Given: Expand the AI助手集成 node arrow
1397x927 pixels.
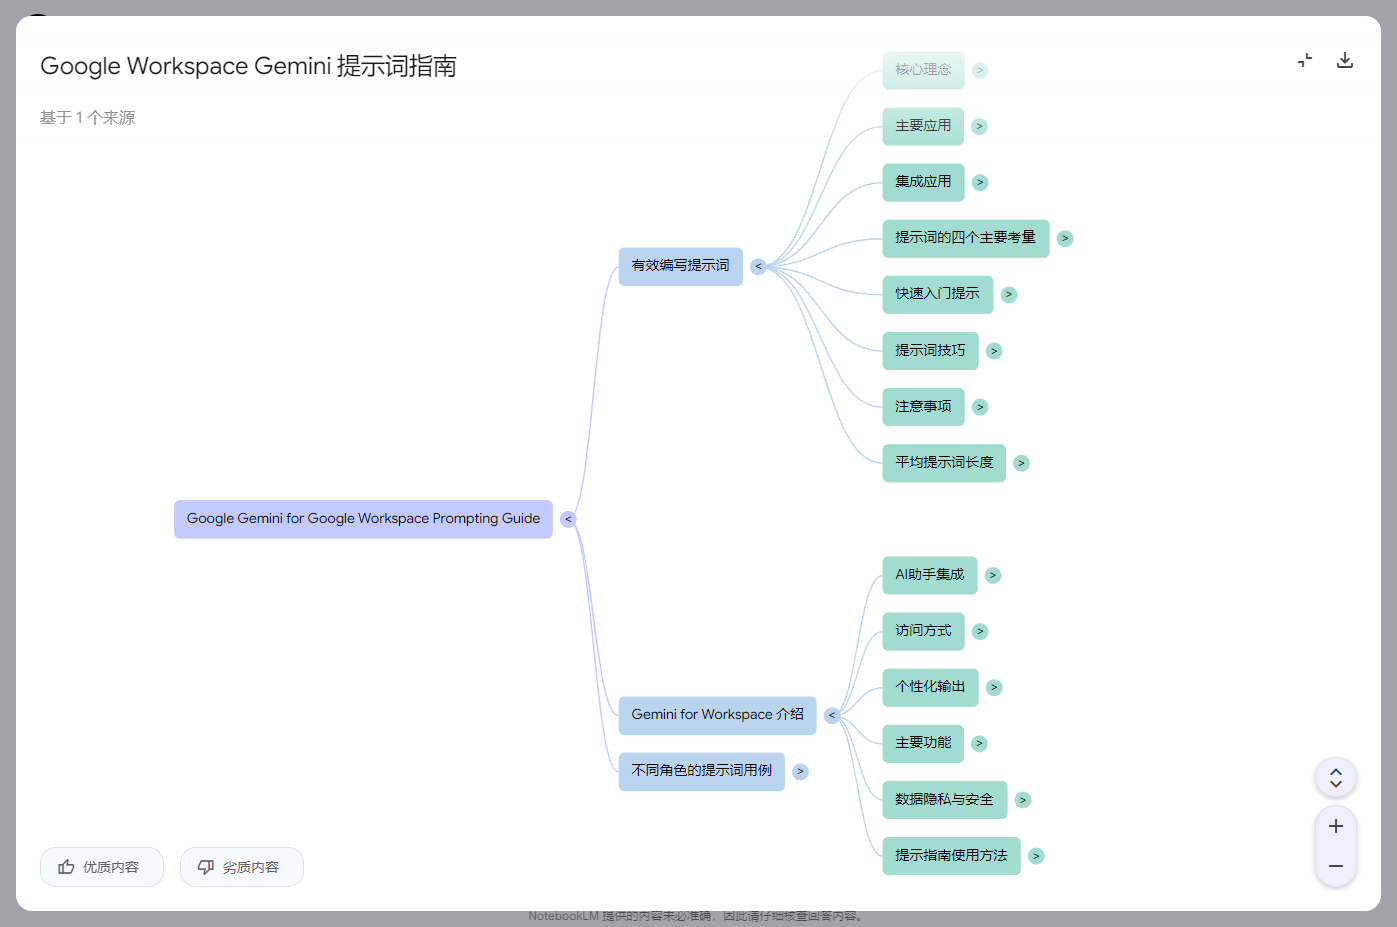Looking at the screenshot, I should point(993,575).
